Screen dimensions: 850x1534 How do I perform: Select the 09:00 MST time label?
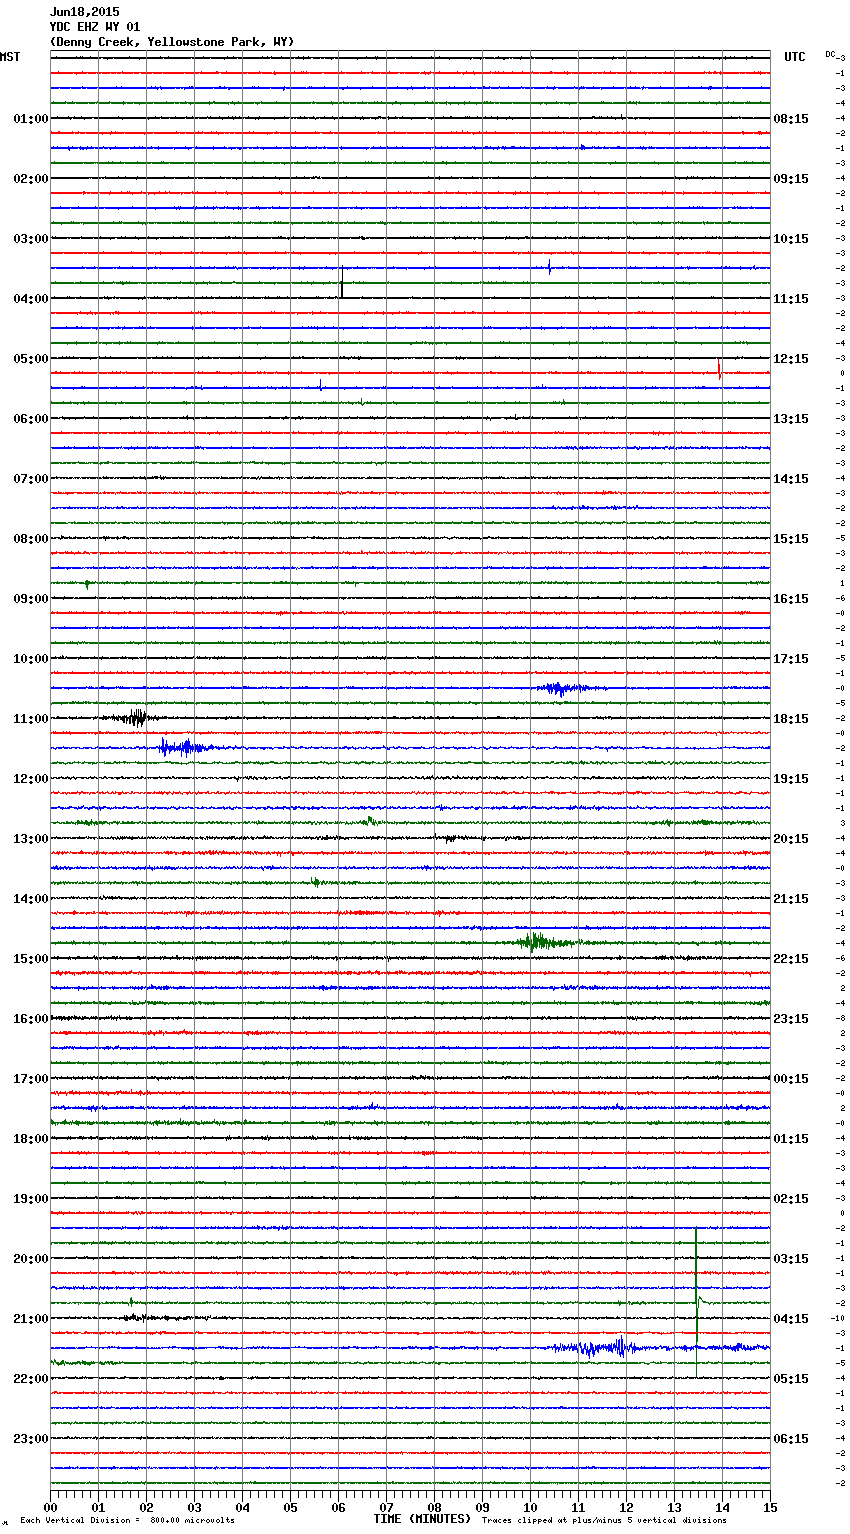(x=31, y=599)
